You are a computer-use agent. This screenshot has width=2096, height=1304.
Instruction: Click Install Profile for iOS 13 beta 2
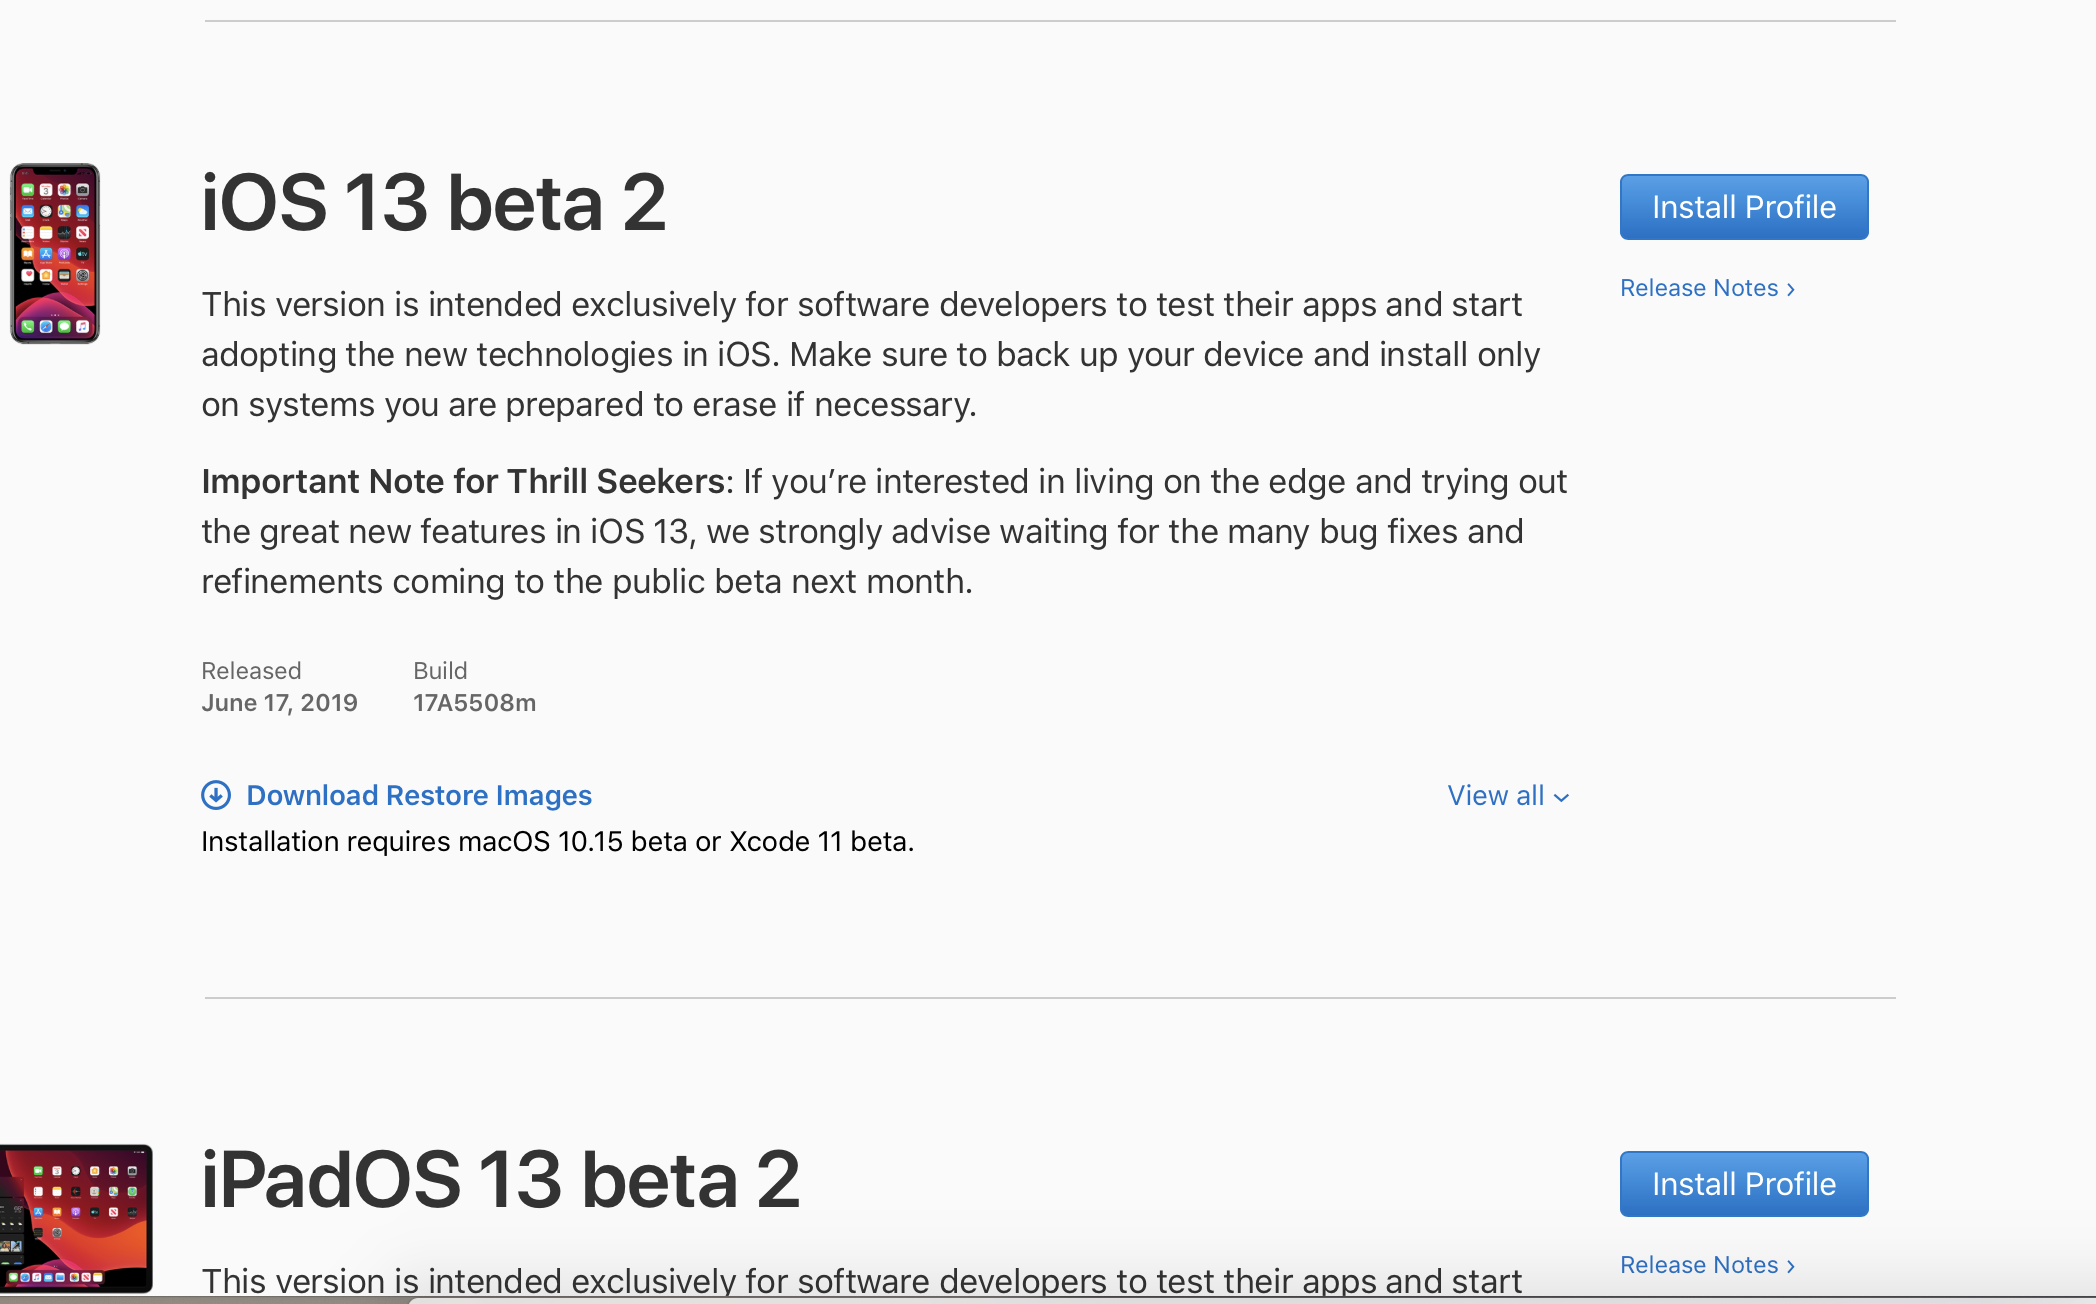[x=1743, y=207]
